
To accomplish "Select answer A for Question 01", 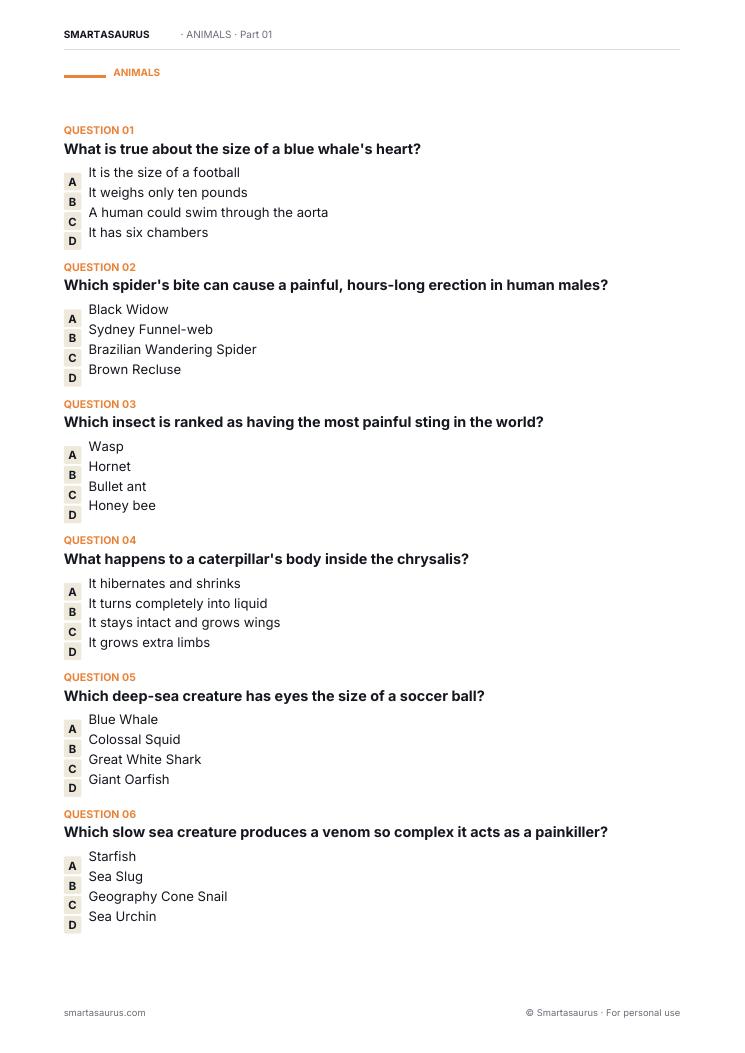I will coord(73,182).
